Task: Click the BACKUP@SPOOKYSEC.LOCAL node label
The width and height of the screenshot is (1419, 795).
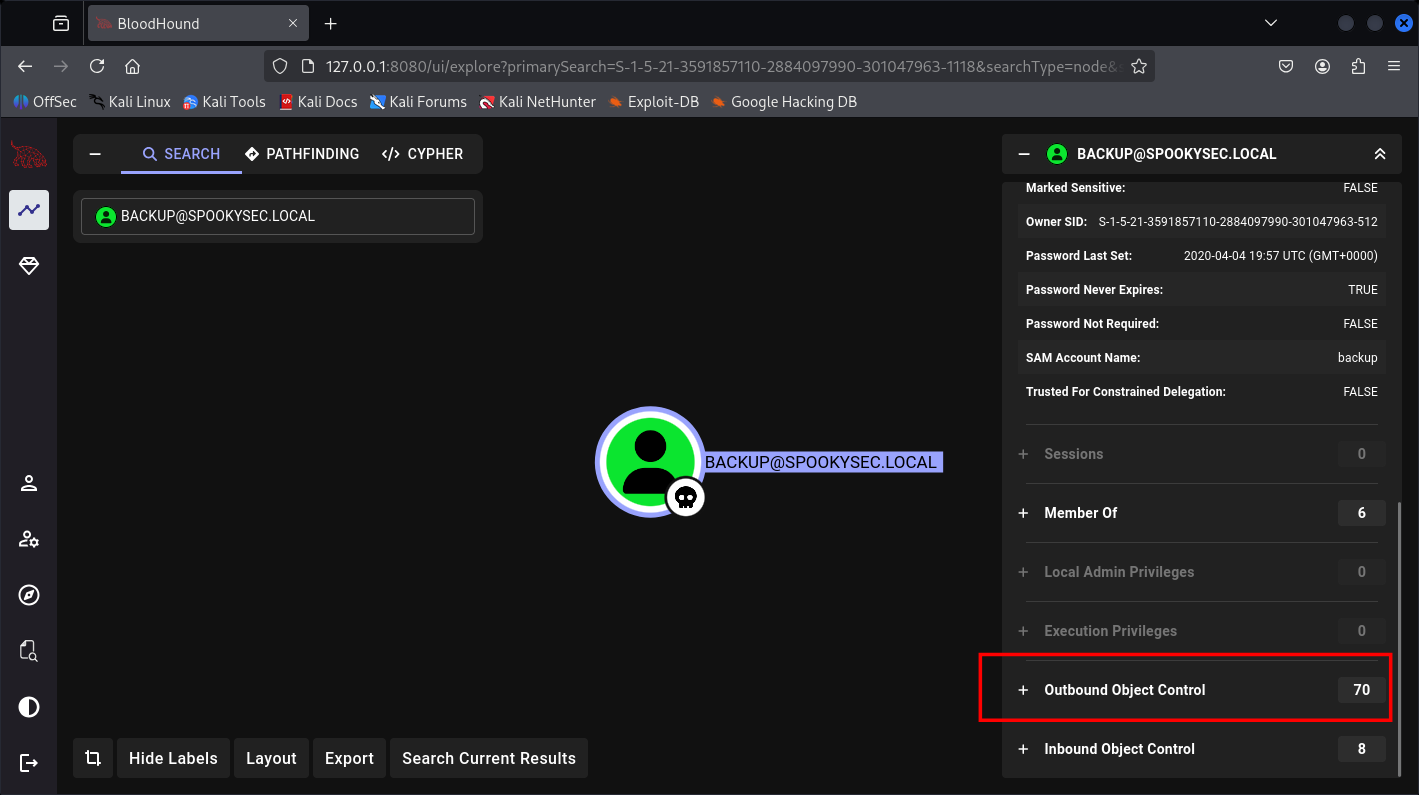Action: pos(823,462)
